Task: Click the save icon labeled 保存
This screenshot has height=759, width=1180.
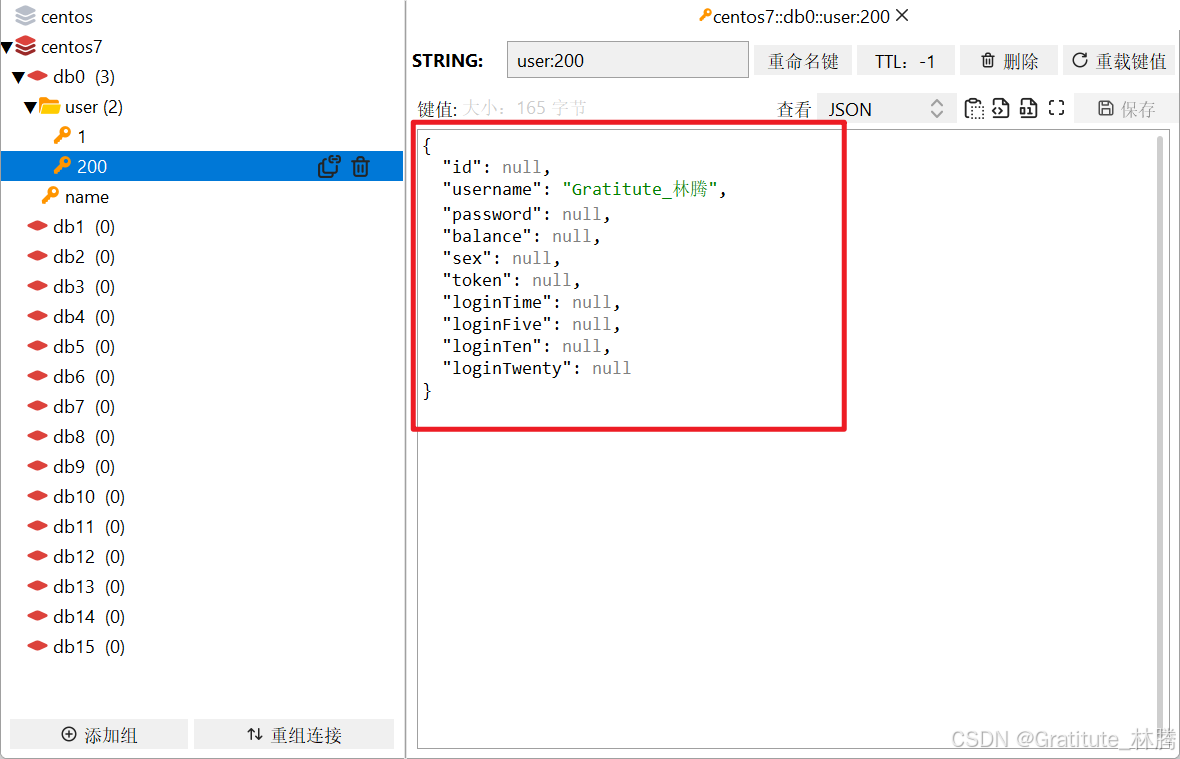Action: click(1125, 108)
